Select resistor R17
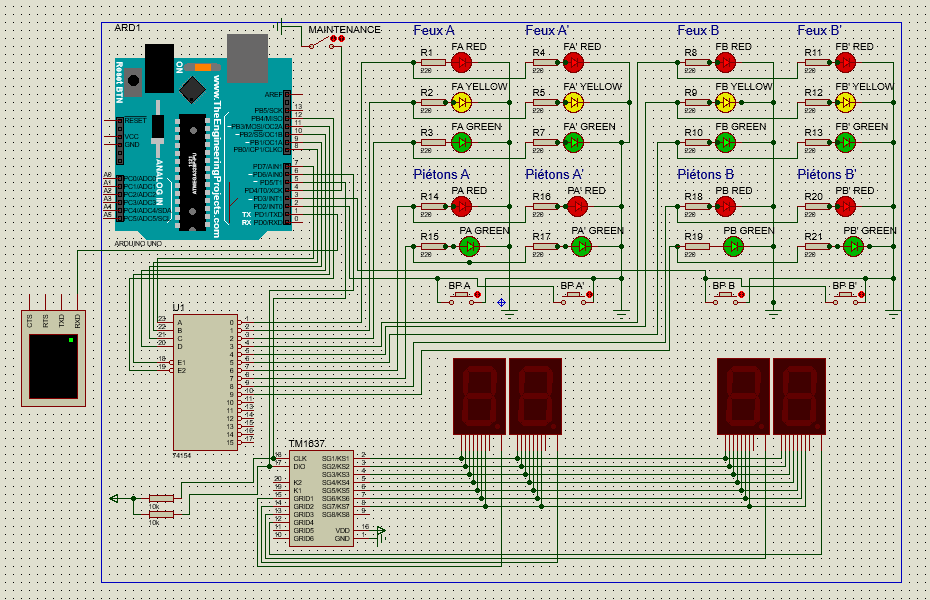 tap(545, 247)
